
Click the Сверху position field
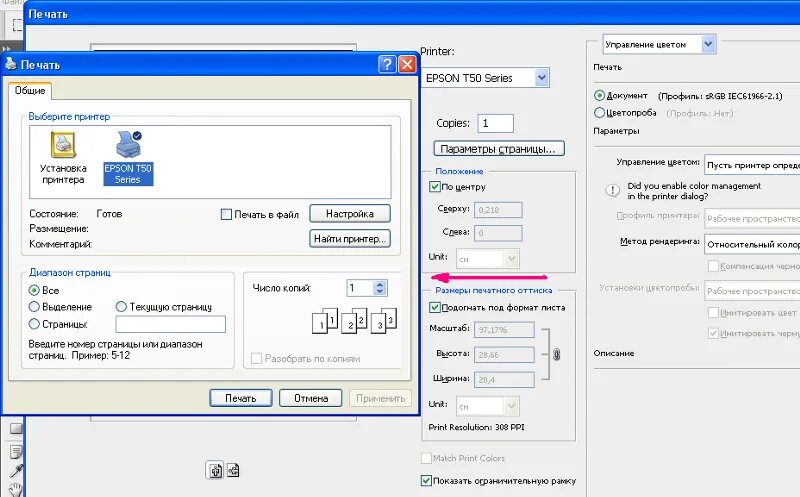pyautogui.click(x=498, y=210)
